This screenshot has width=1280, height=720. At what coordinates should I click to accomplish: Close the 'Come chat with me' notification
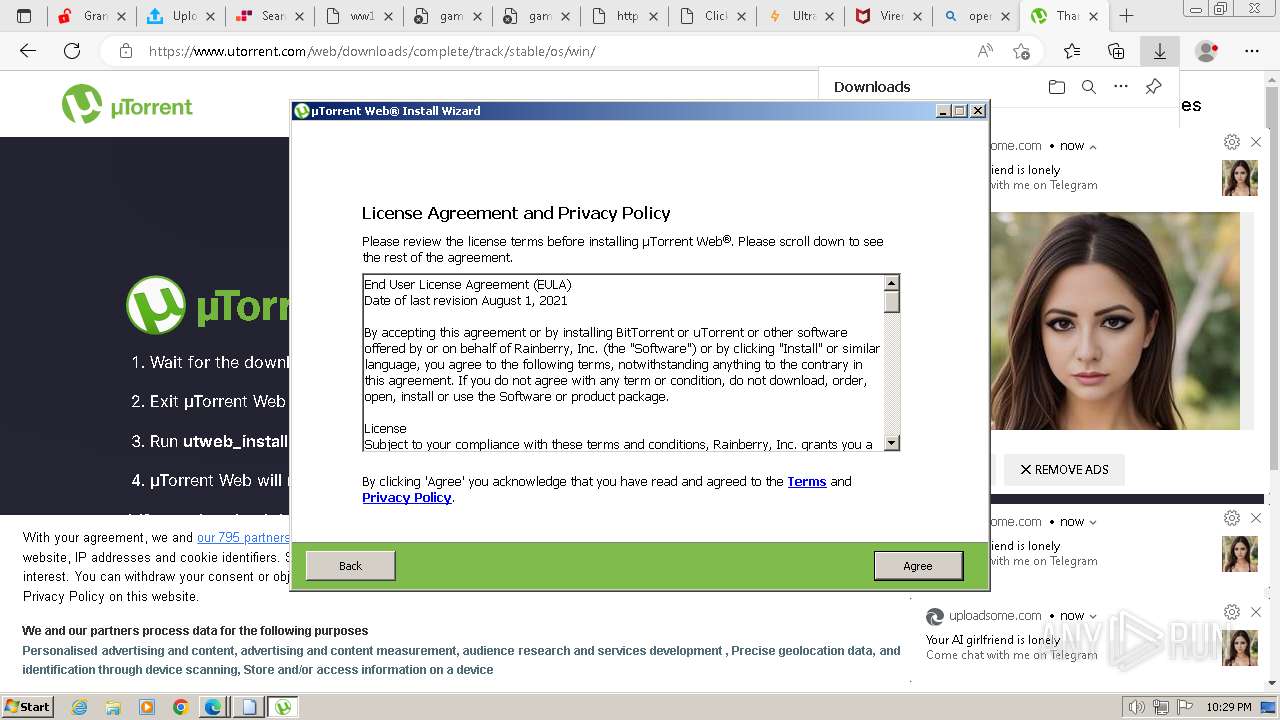coord(1256,612)
